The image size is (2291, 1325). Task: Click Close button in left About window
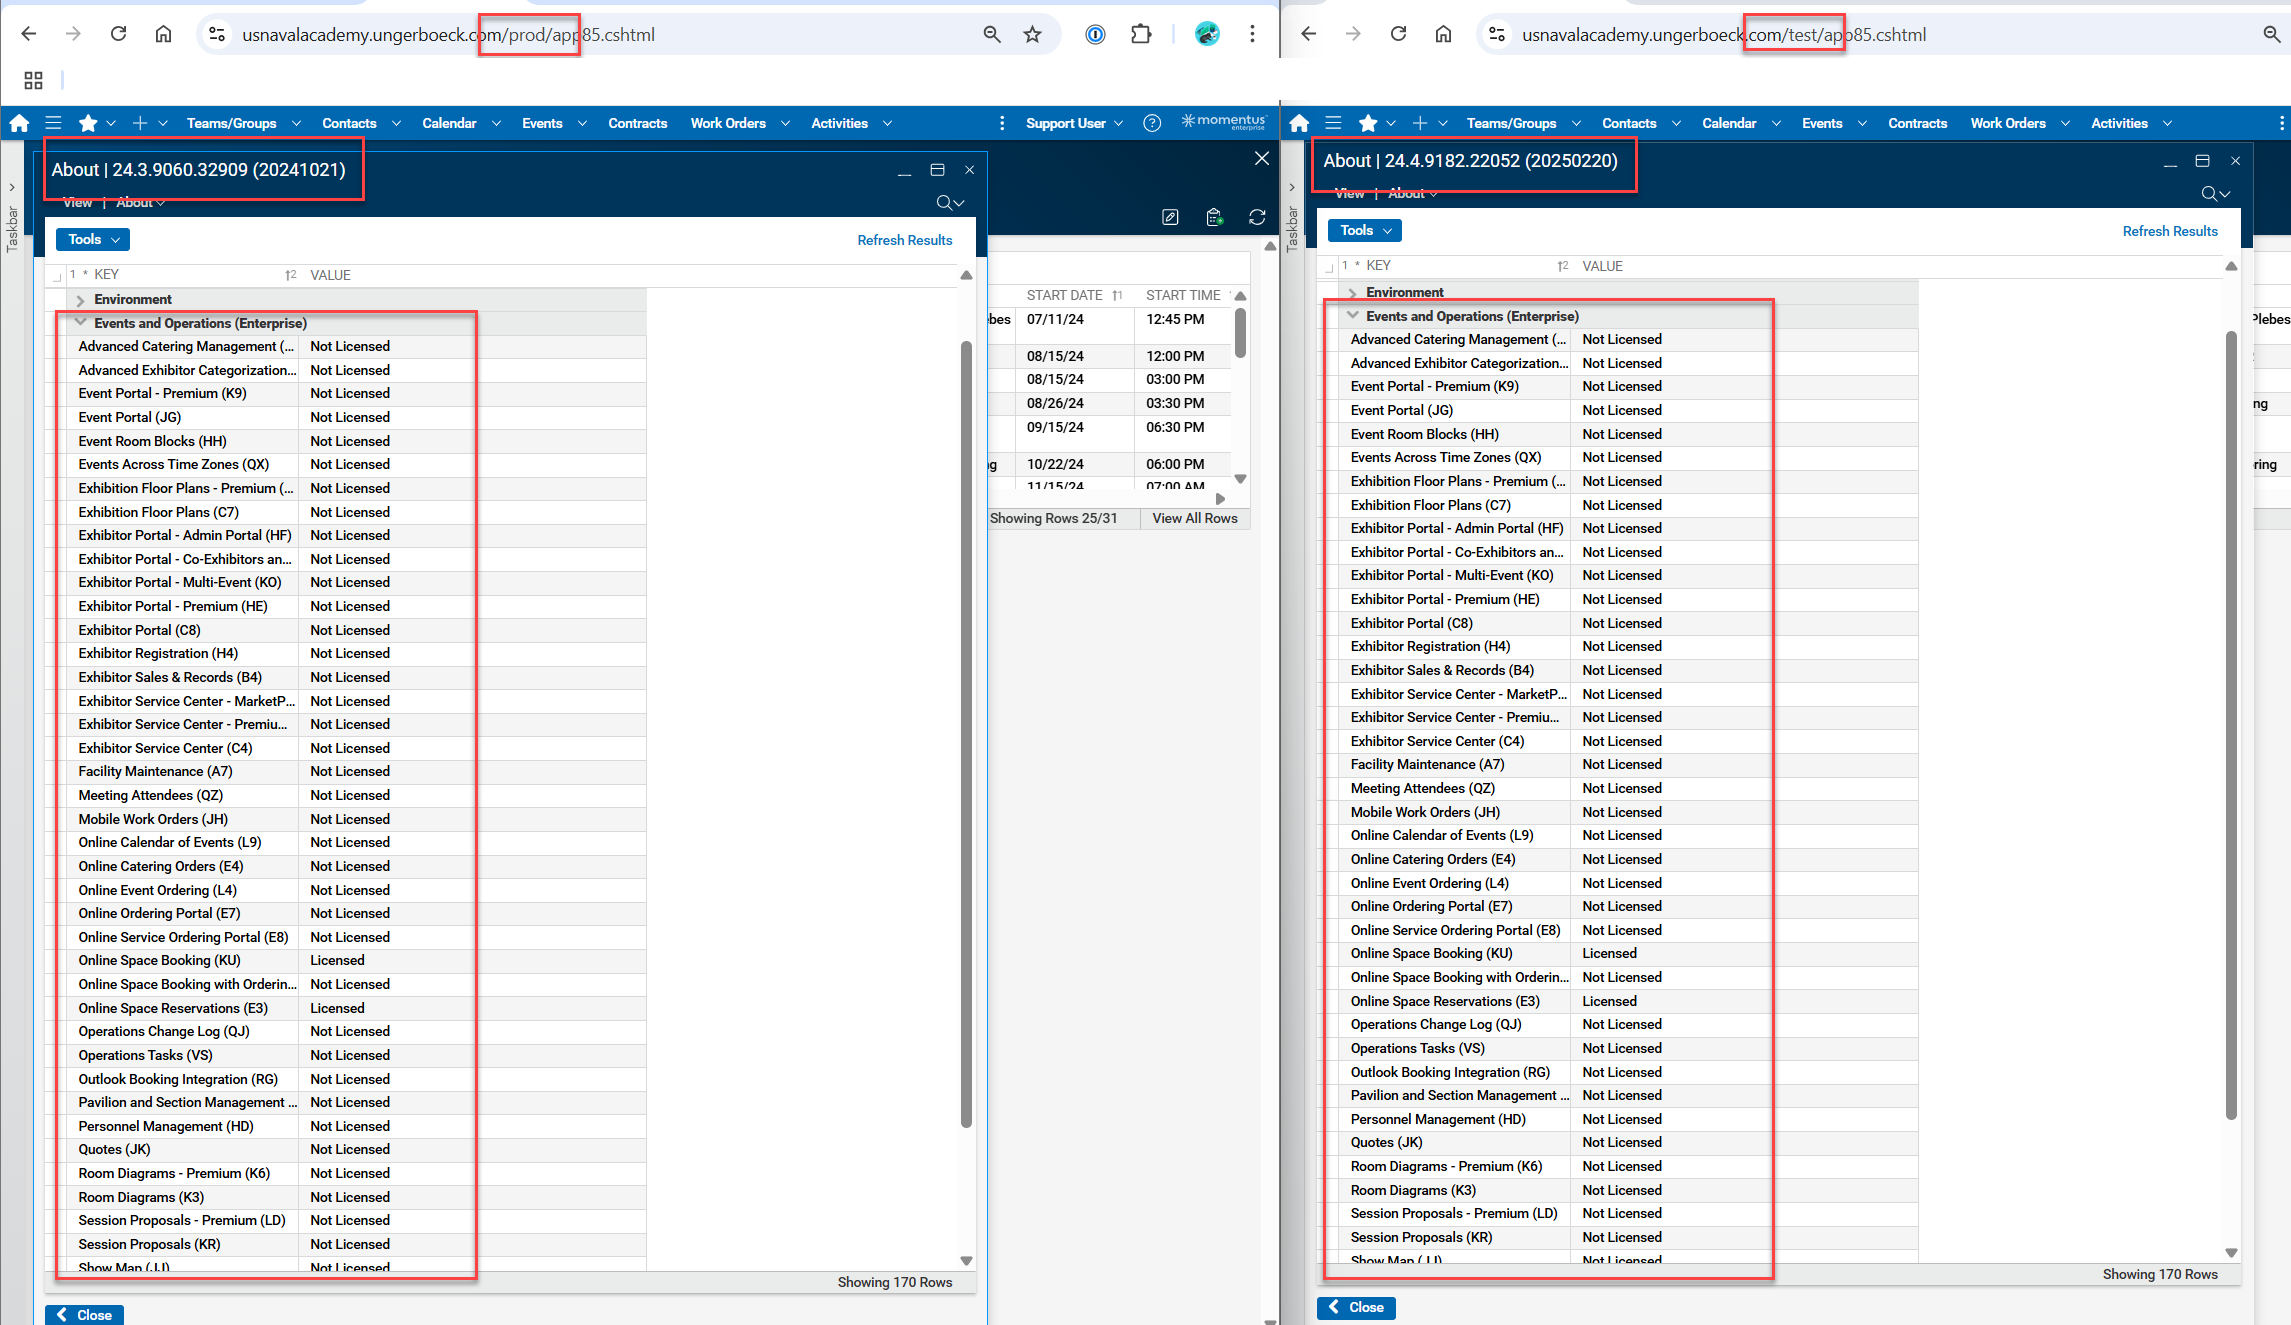click(x=85, y=1315)
